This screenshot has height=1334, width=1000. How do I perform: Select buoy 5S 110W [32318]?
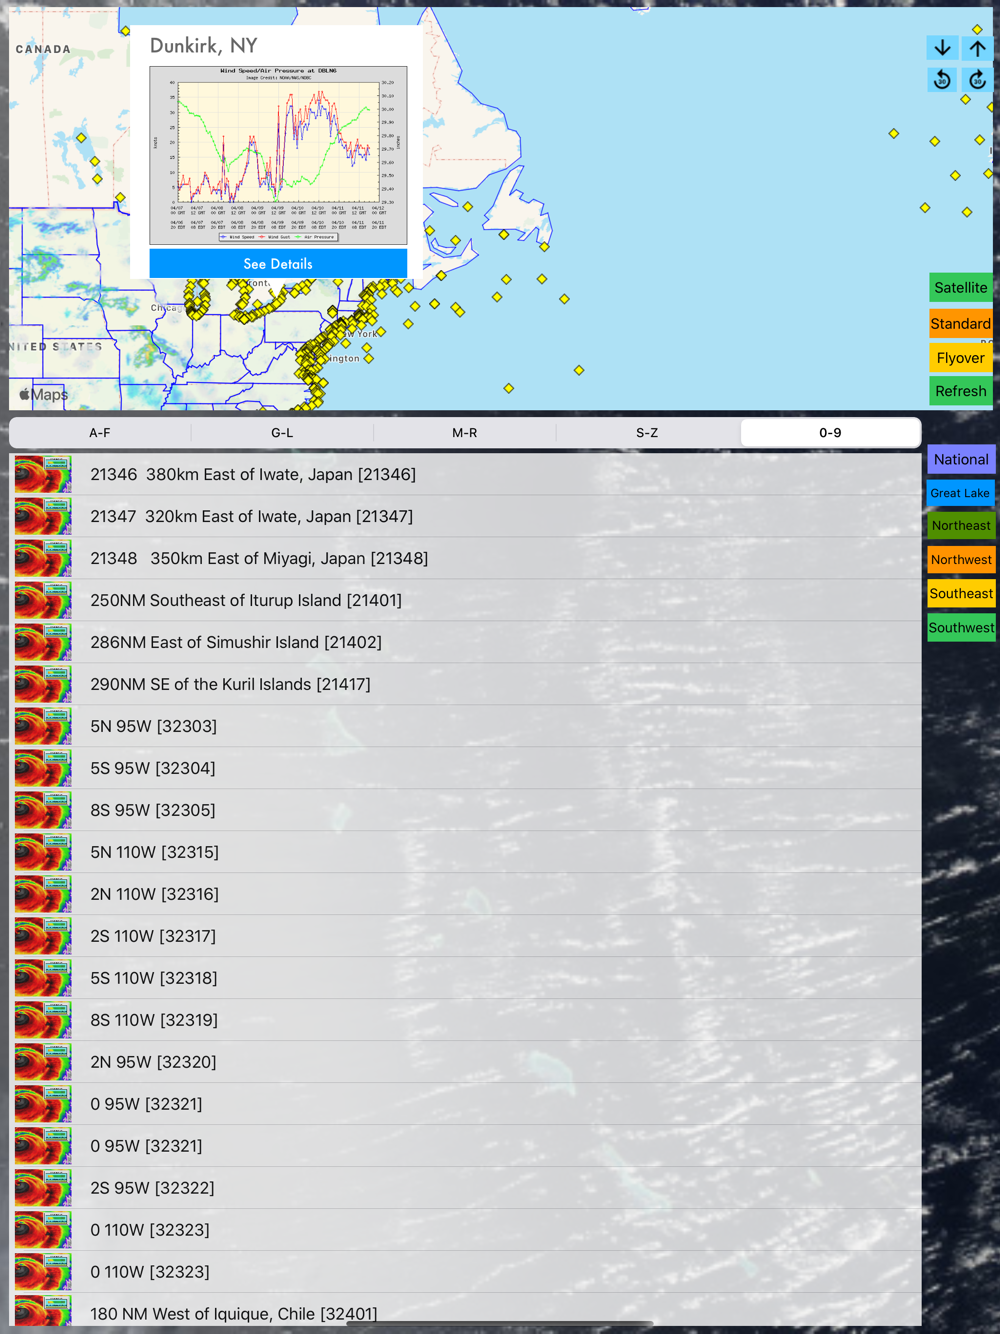(x=466, y=979)
